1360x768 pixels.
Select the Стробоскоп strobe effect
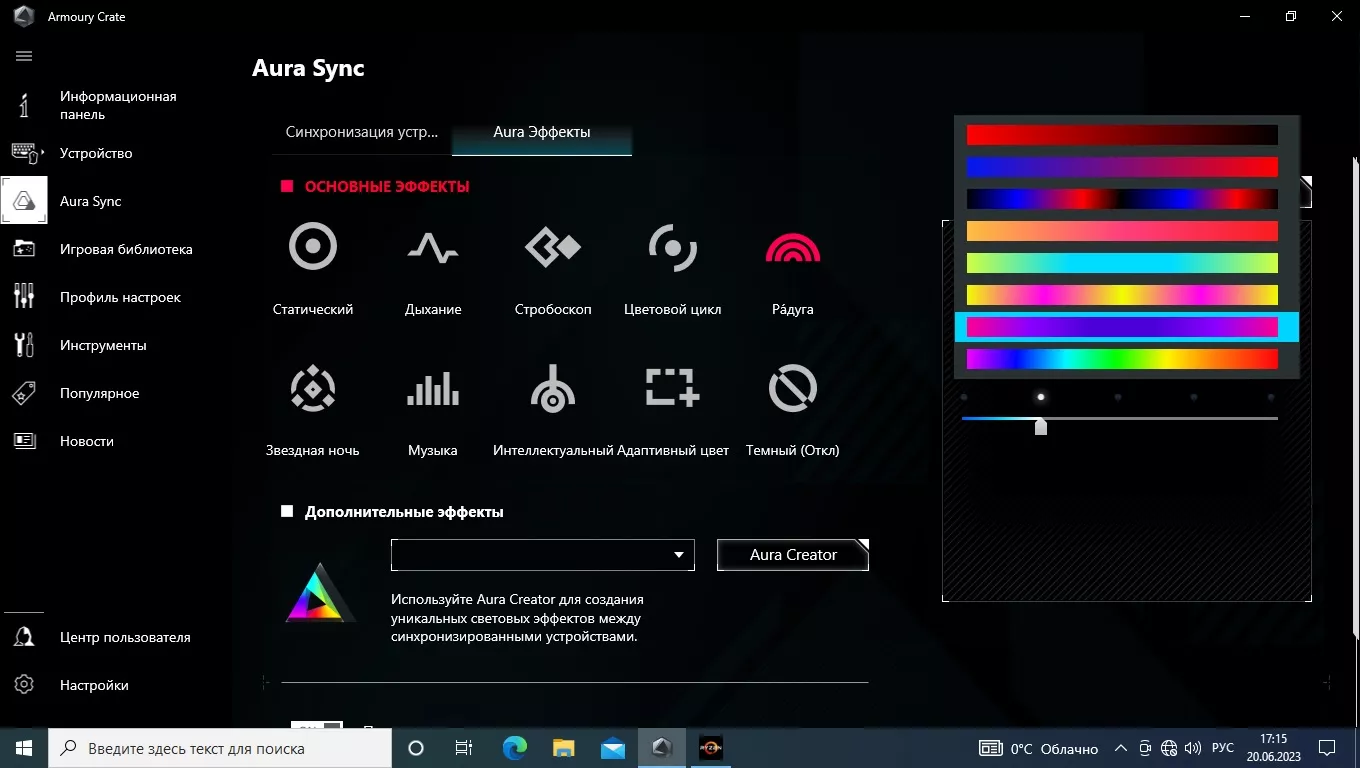(x=553, y=268)
